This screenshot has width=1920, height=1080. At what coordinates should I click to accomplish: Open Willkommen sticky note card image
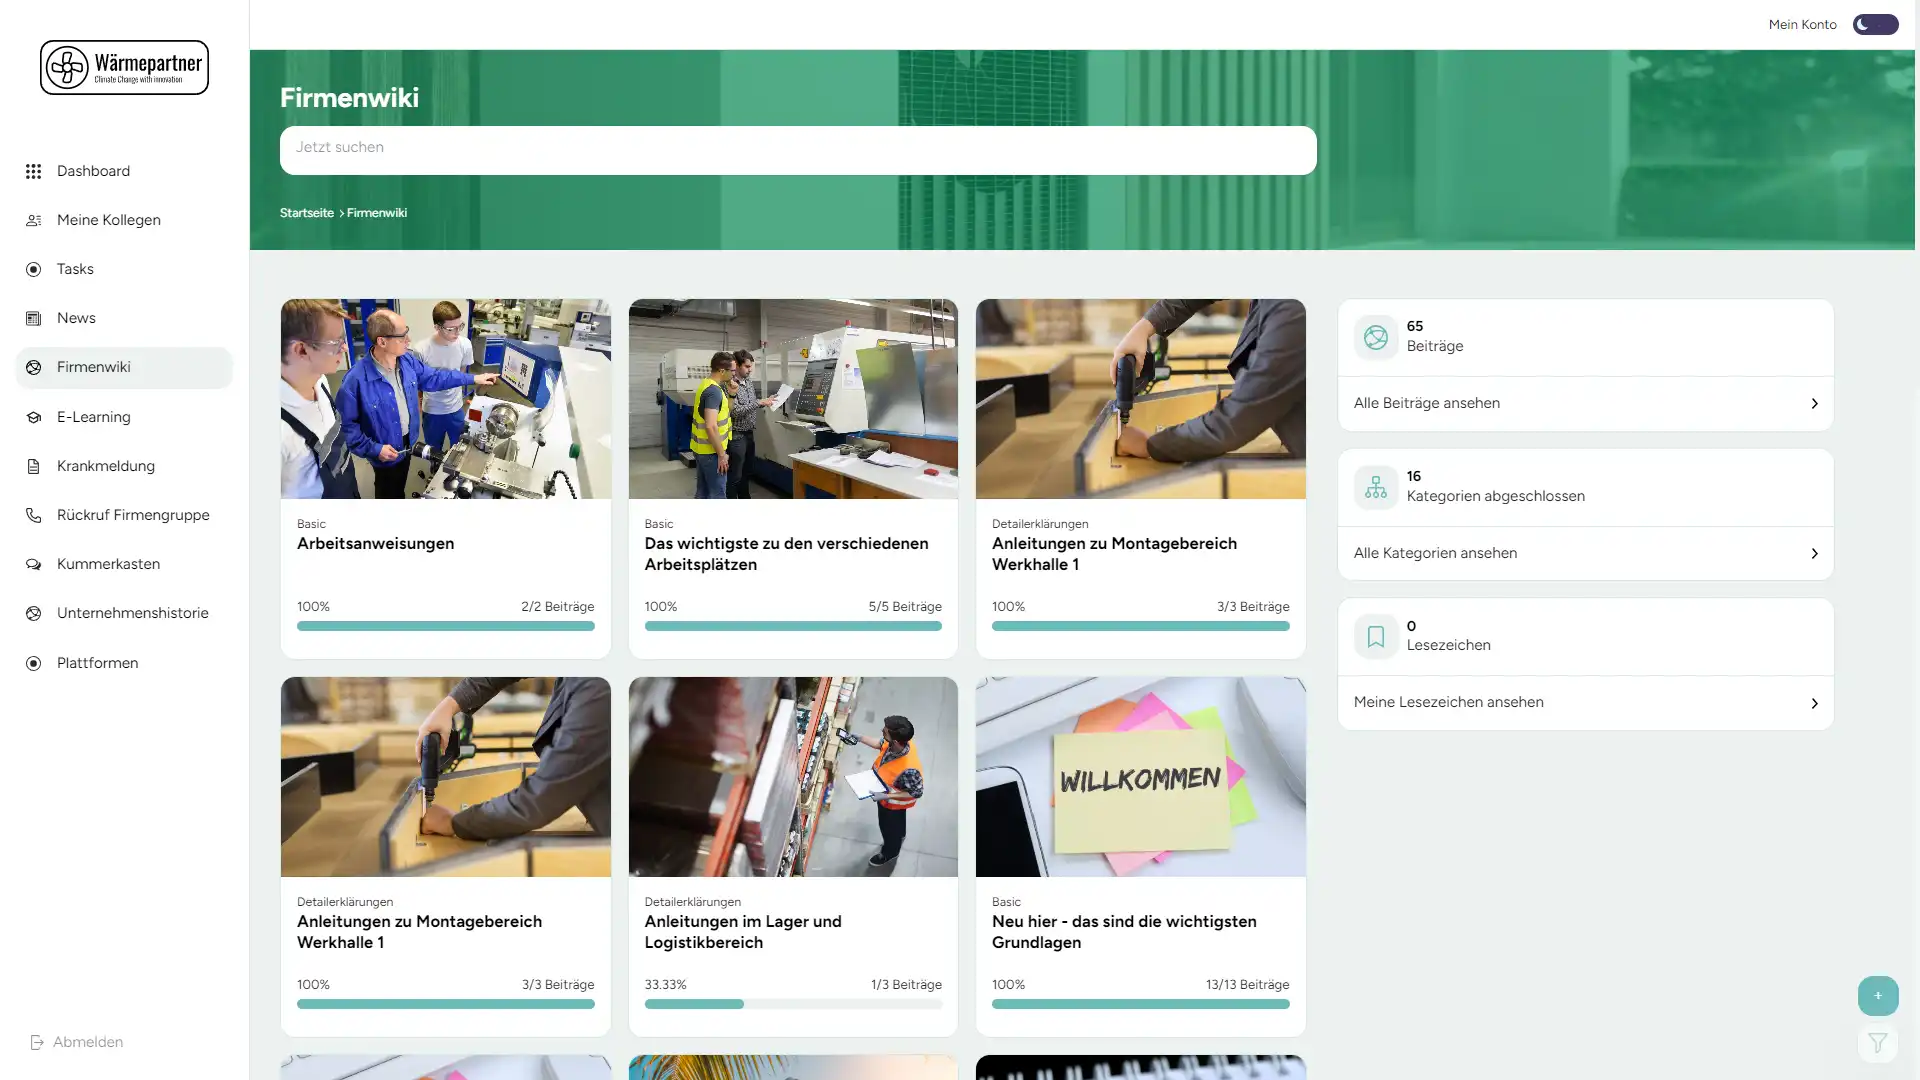(1140, 777)
